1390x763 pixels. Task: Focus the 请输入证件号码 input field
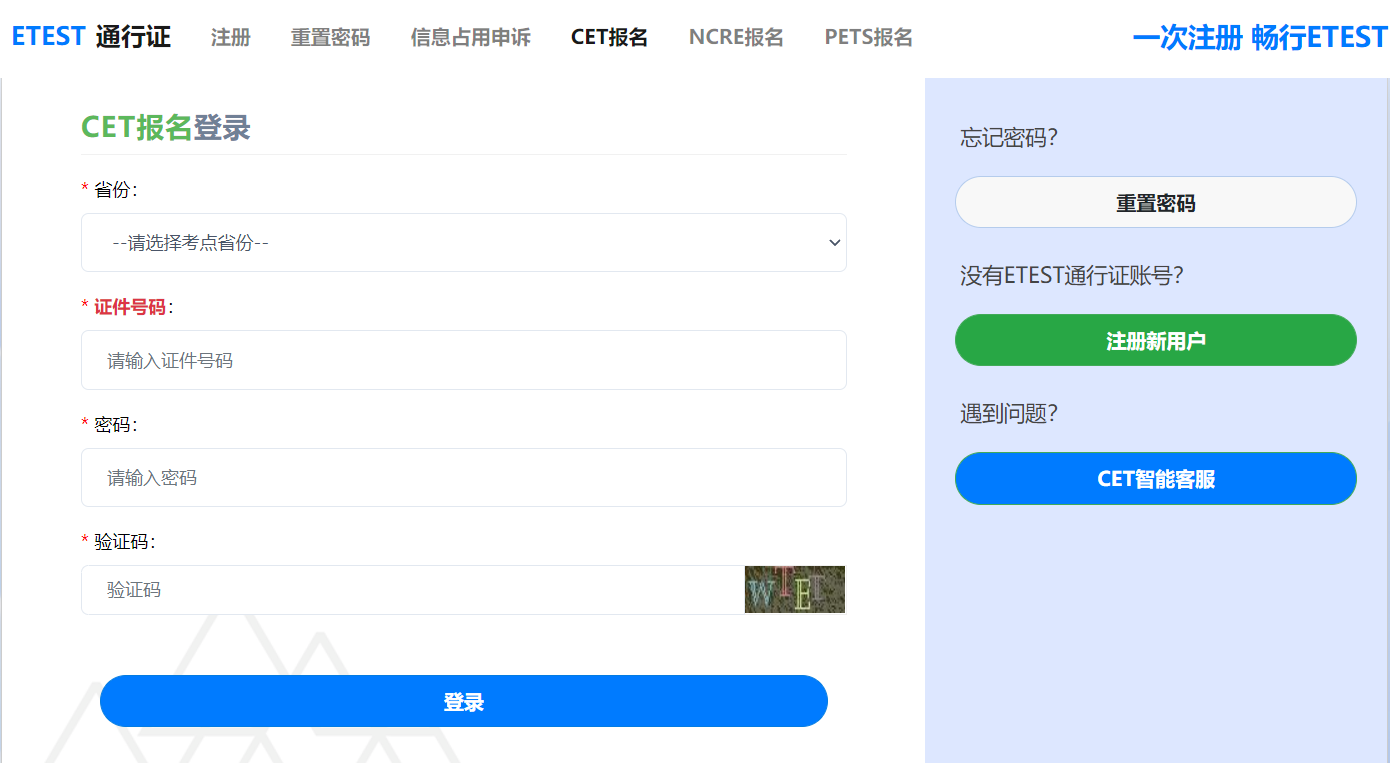click(463, 360)
